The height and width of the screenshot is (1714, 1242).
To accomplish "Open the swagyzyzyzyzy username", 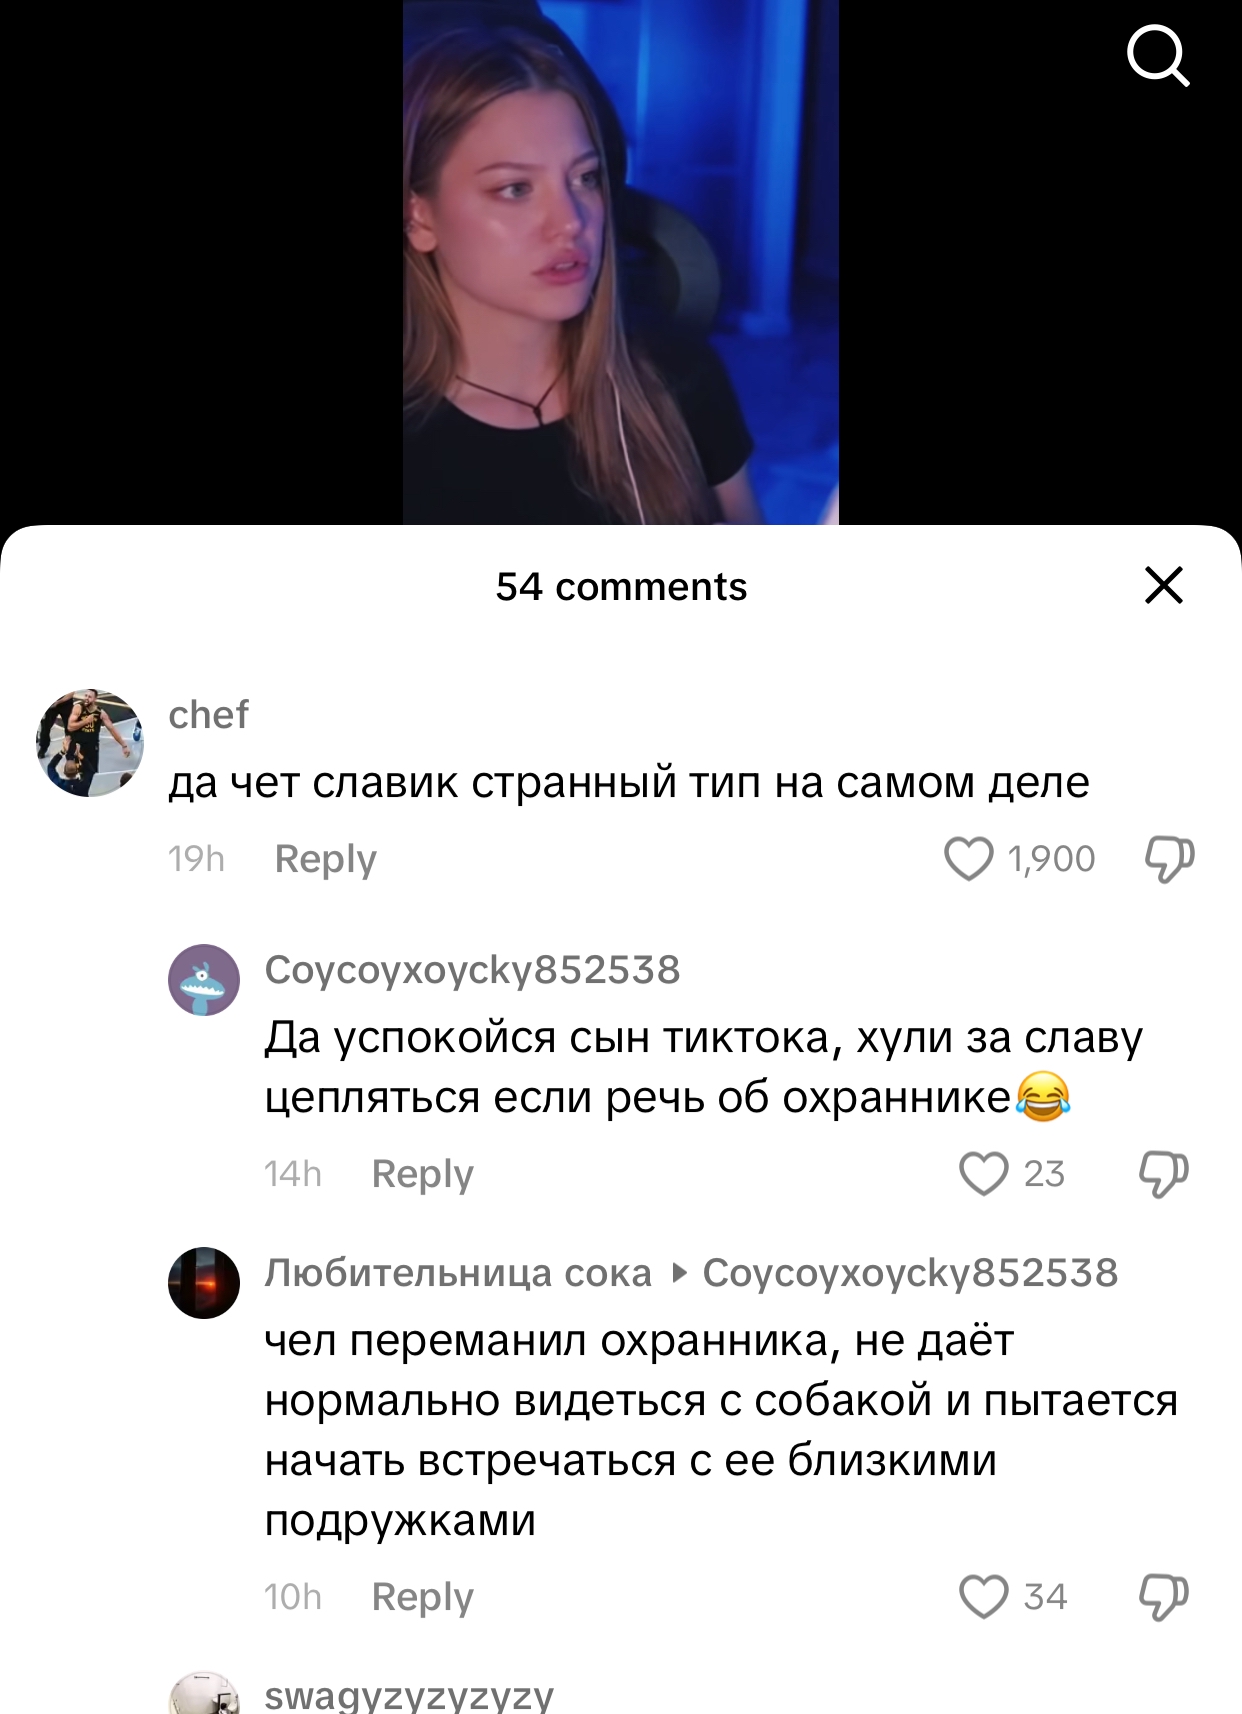I will click(409, 1695).
